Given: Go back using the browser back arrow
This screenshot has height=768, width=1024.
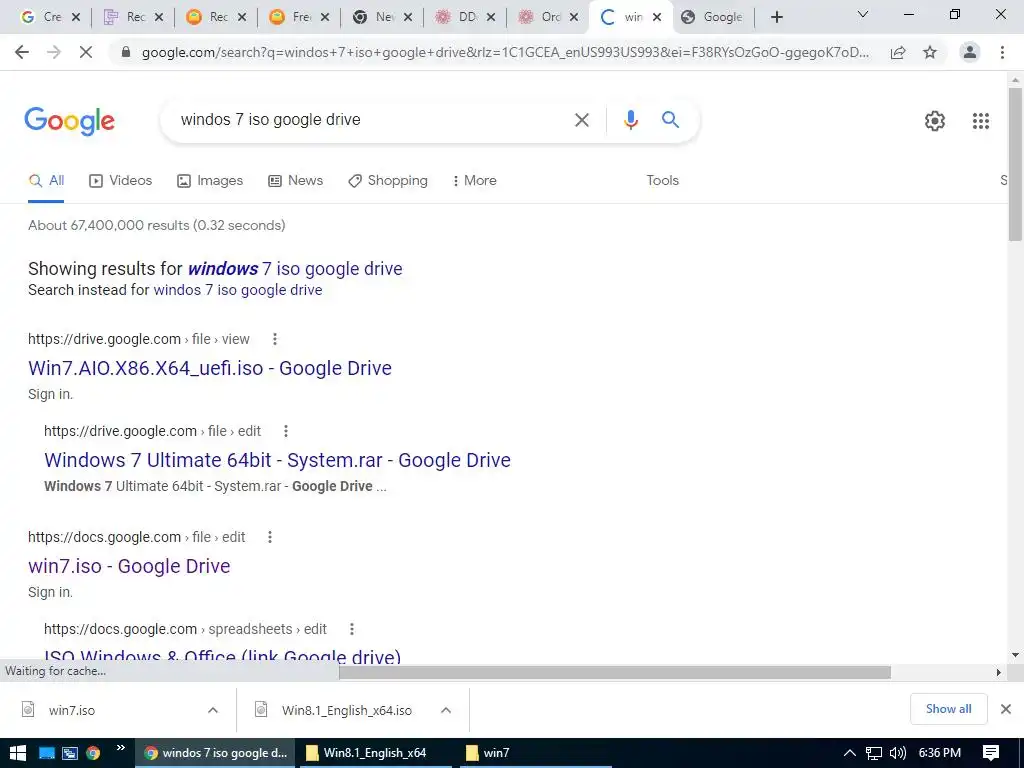Looking at the screenshot, I should (22, 52).
